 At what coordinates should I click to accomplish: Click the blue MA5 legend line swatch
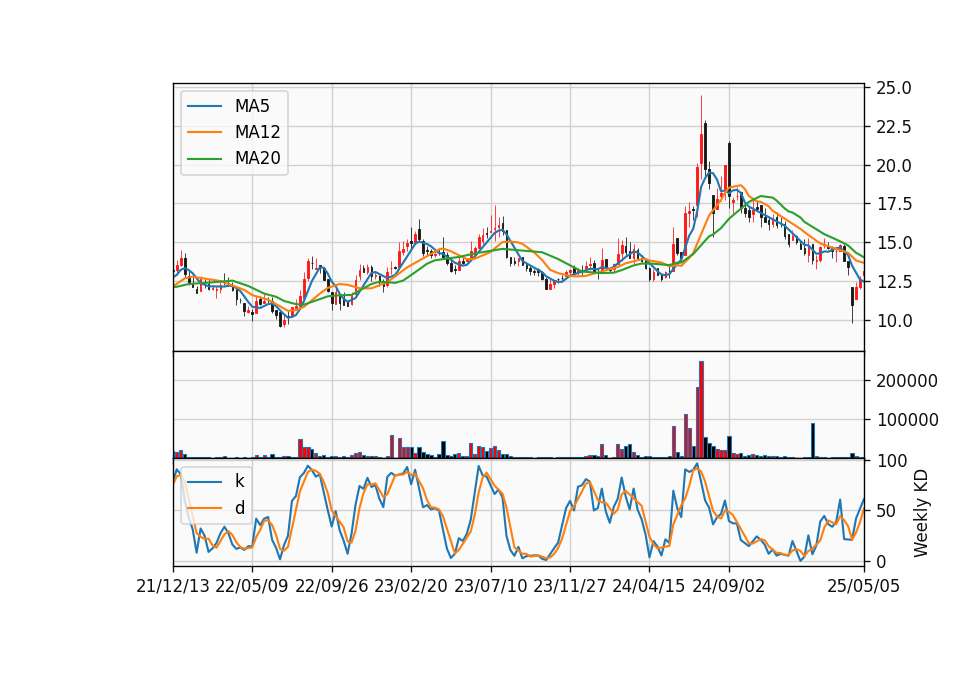204,106
